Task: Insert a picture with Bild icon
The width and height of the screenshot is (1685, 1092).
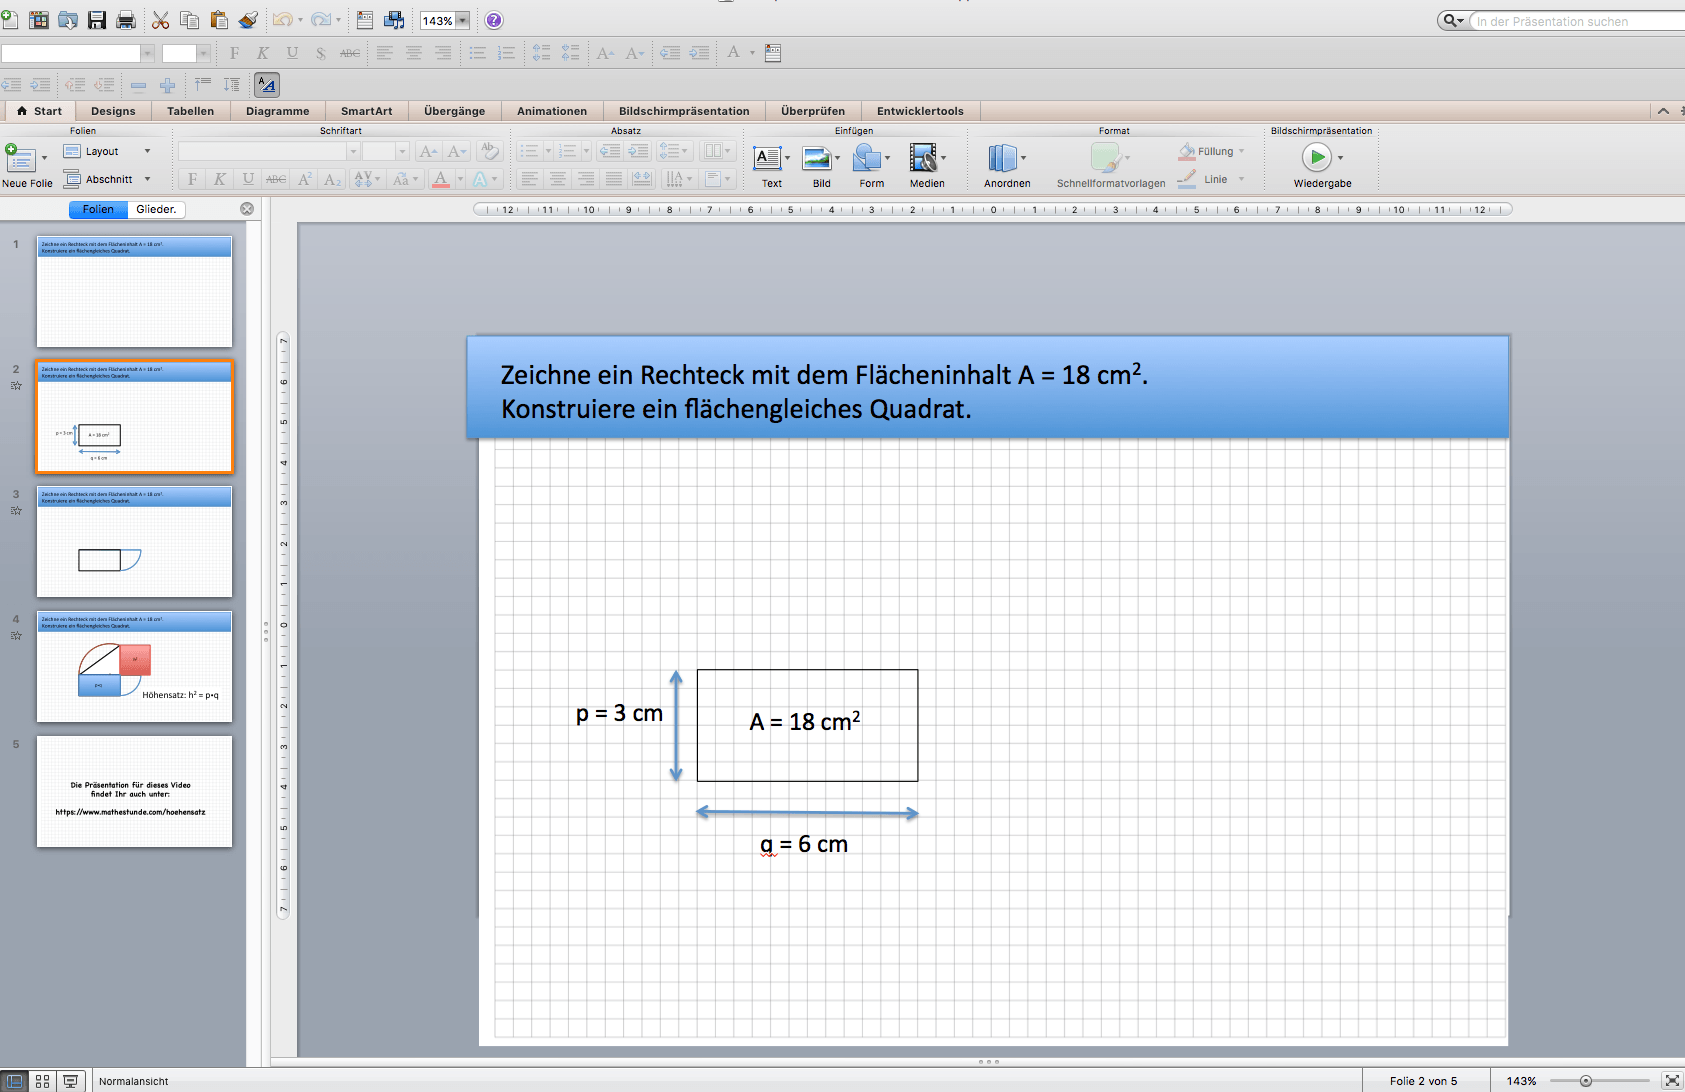Action: pyautogui.click(x=817, y=158)
